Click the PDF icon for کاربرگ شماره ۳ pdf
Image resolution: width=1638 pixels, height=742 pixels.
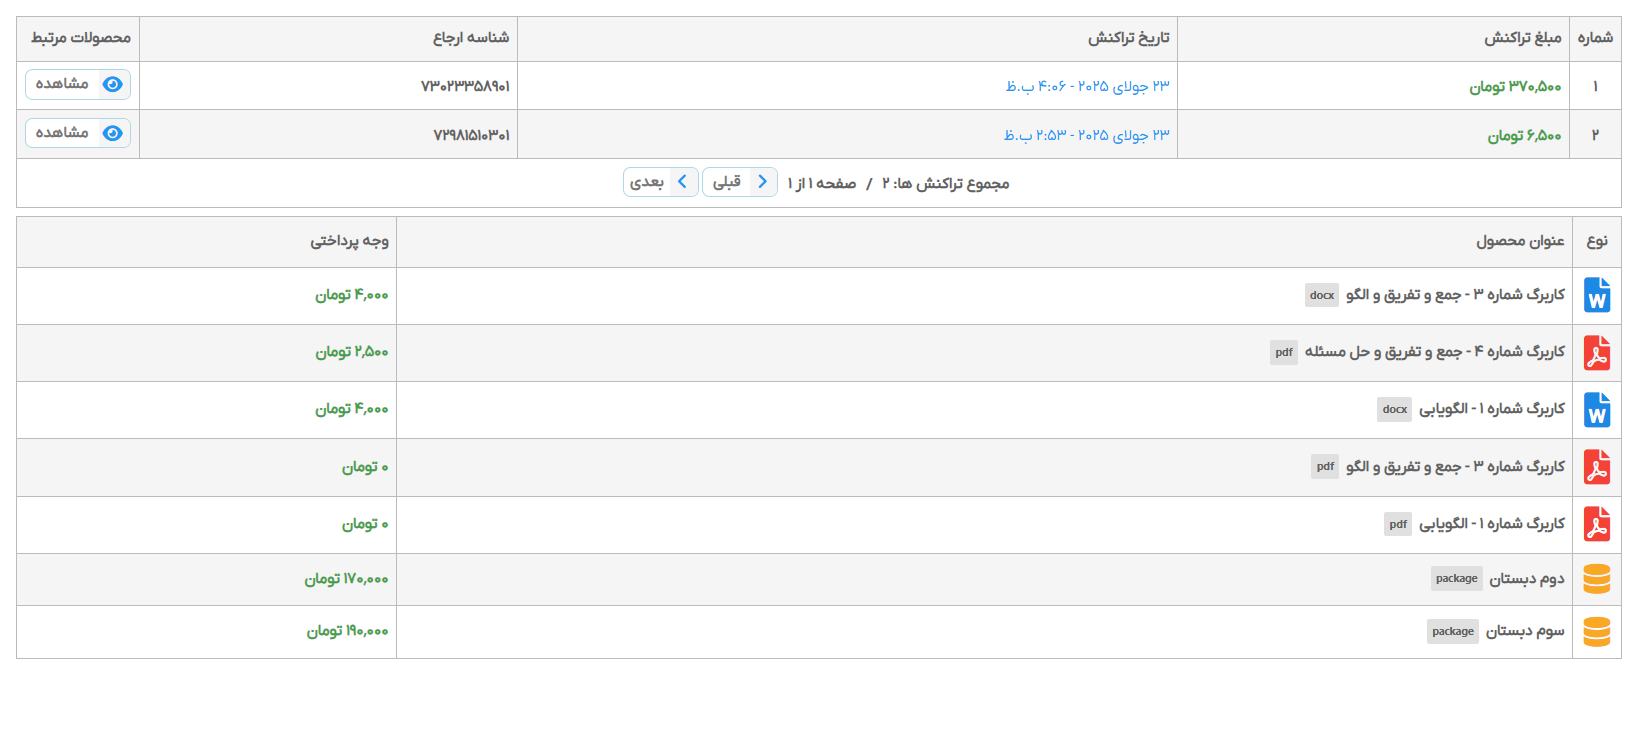pos(1597,467)
